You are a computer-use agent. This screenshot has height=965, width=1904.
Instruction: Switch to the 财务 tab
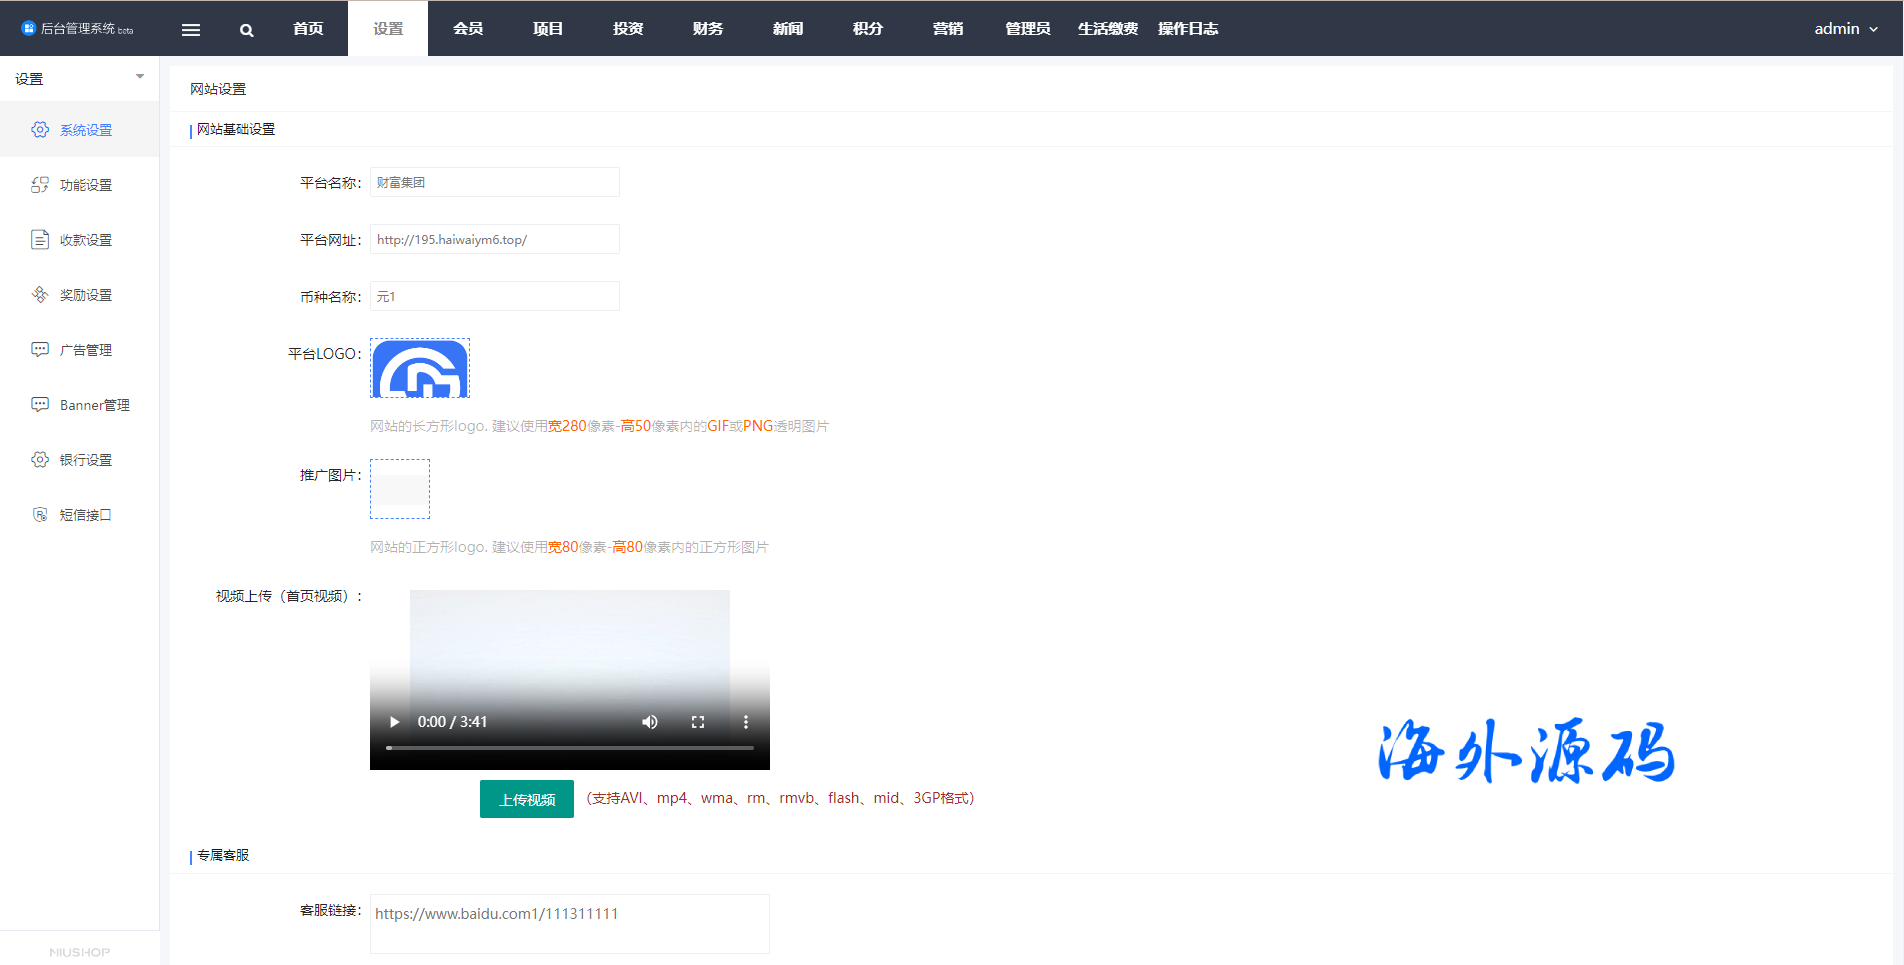click(708, 29)
